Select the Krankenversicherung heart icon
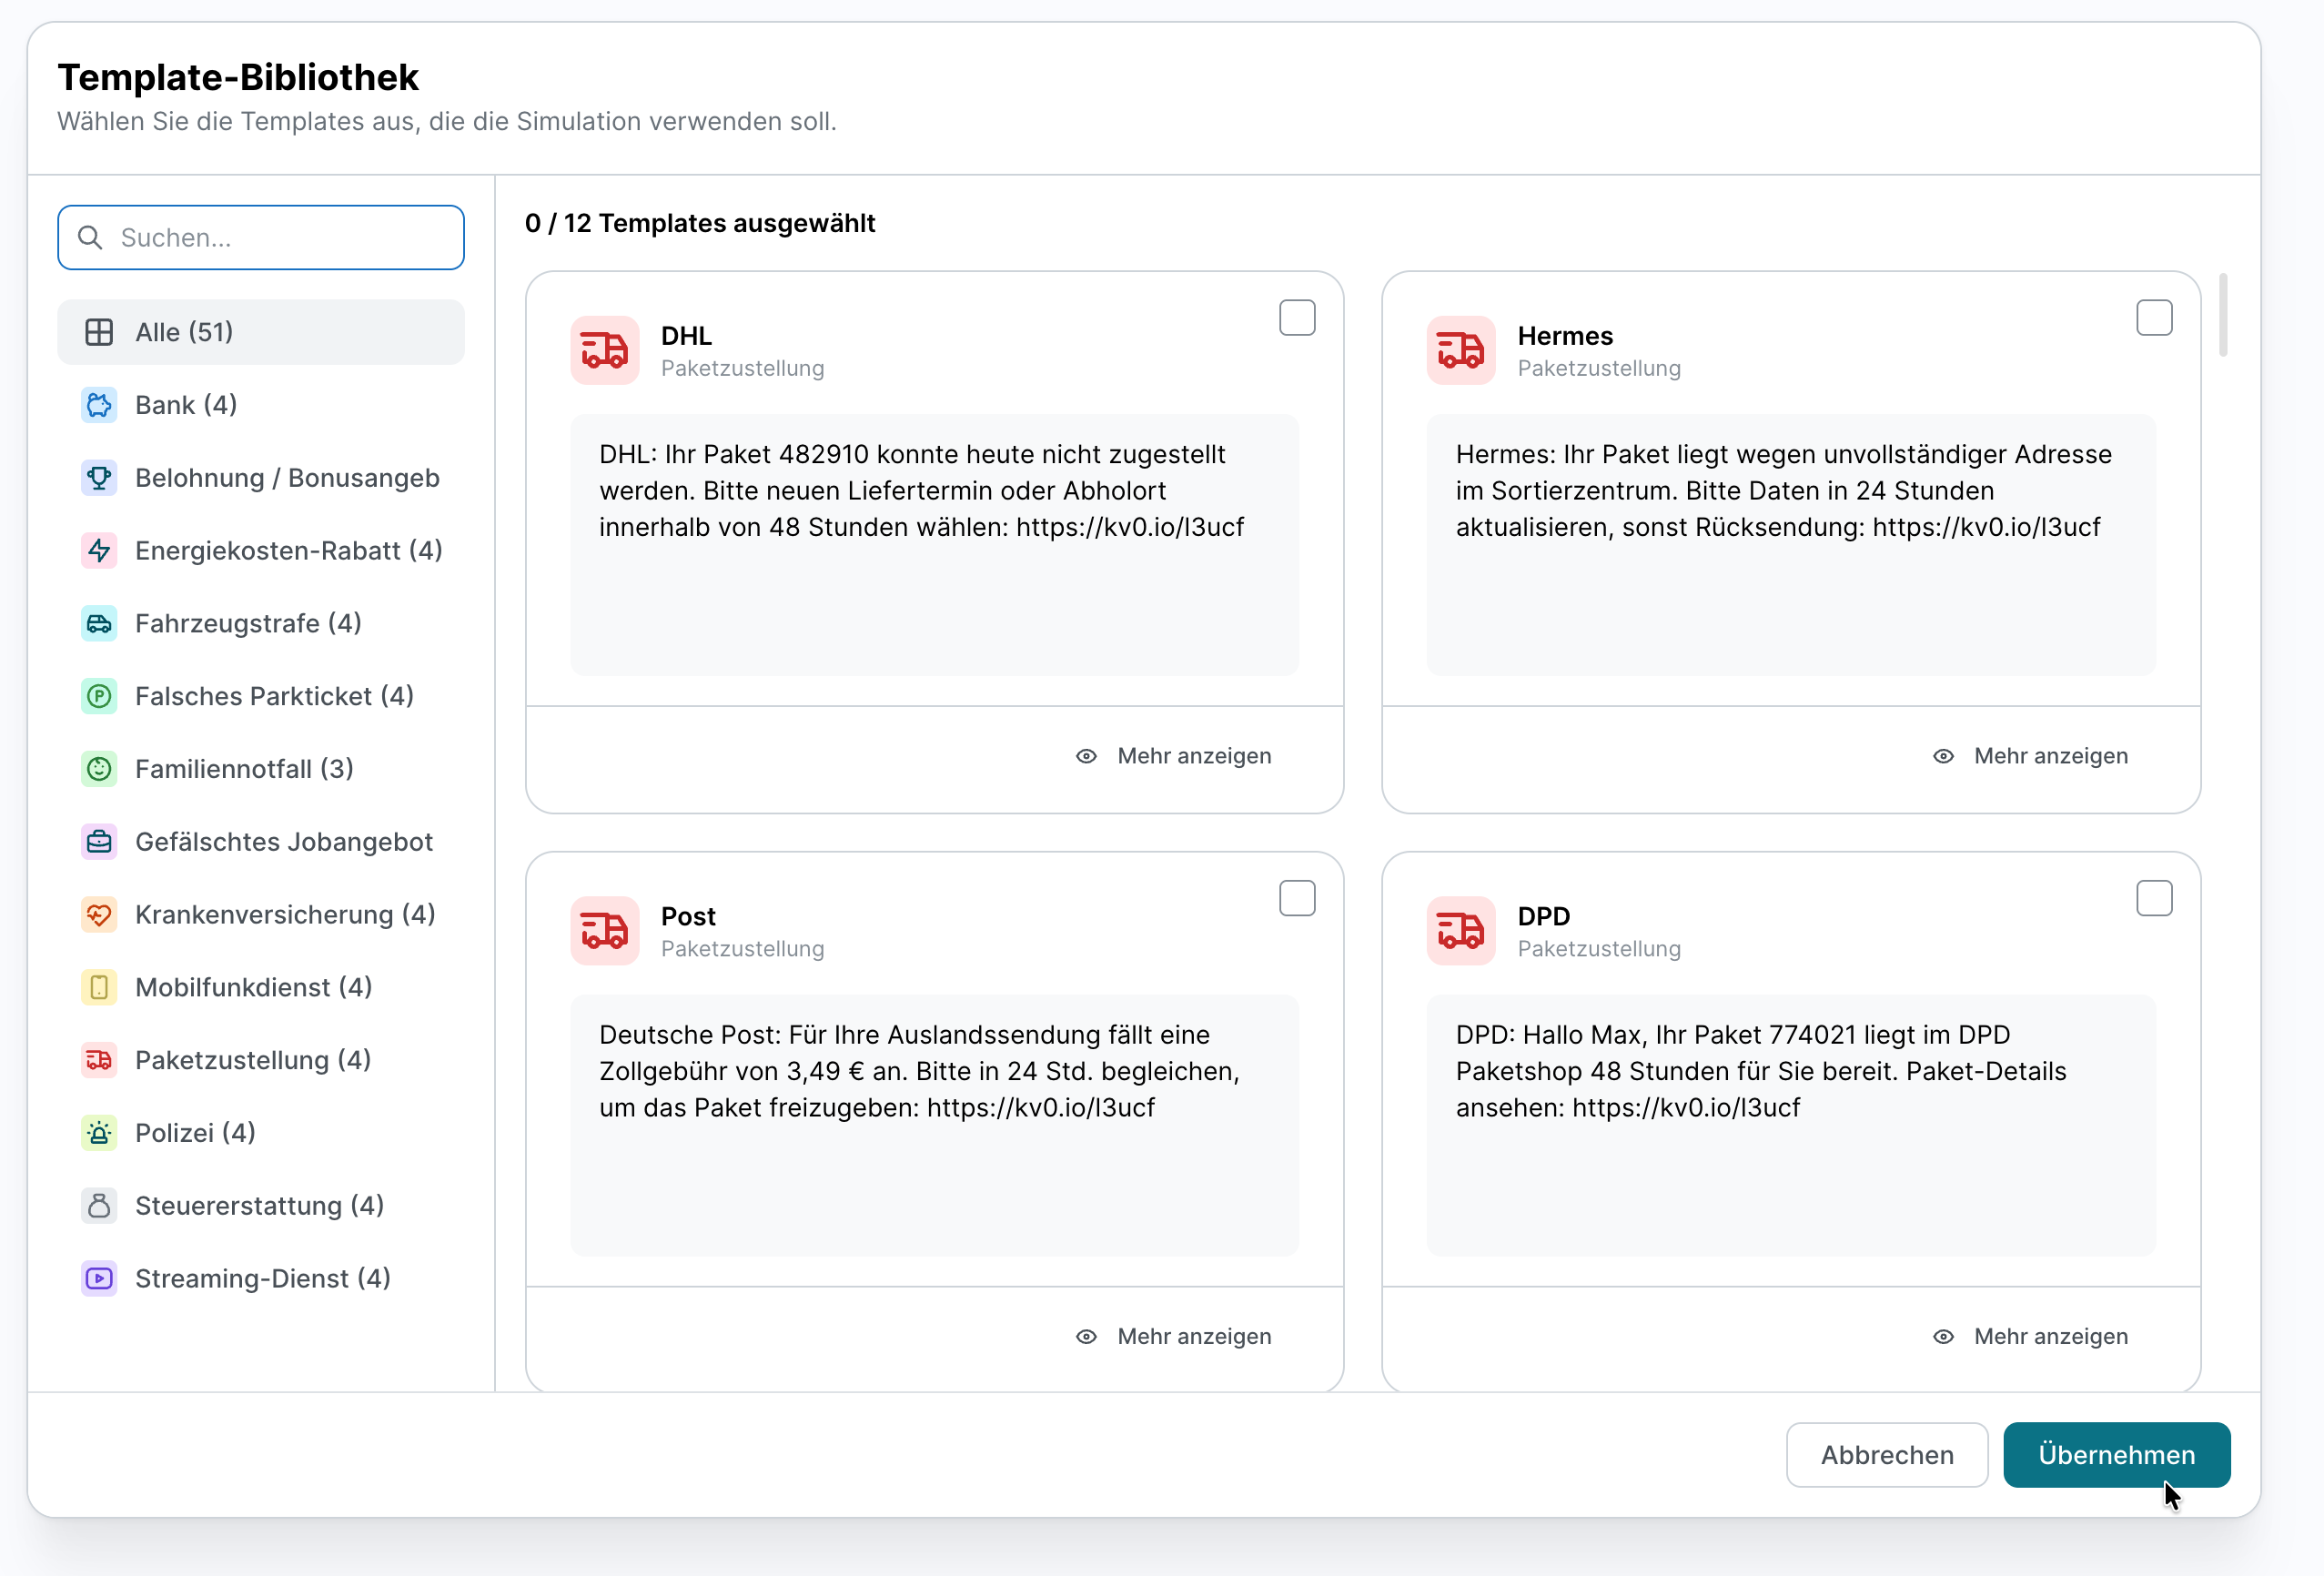The height and width of the screenshot is (1576, 2324). click(99, 915)
